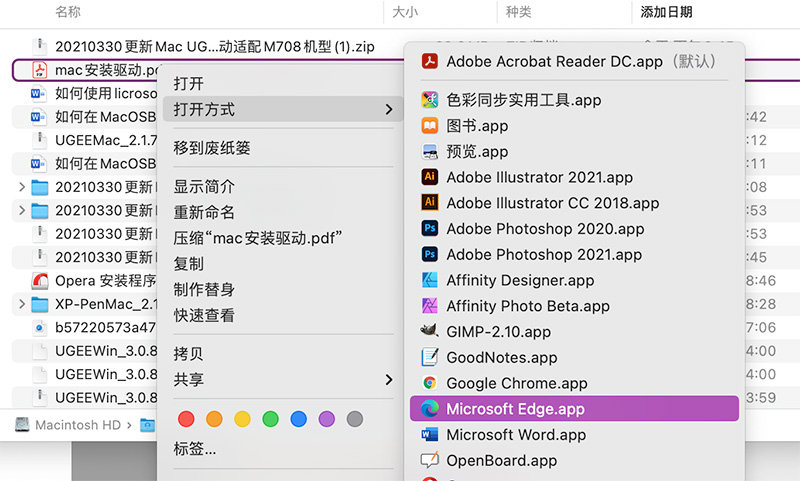Click the Adobe Acrobat Reader DC icon
Viewport: 800px width, 481px height.
coord(430,61)
